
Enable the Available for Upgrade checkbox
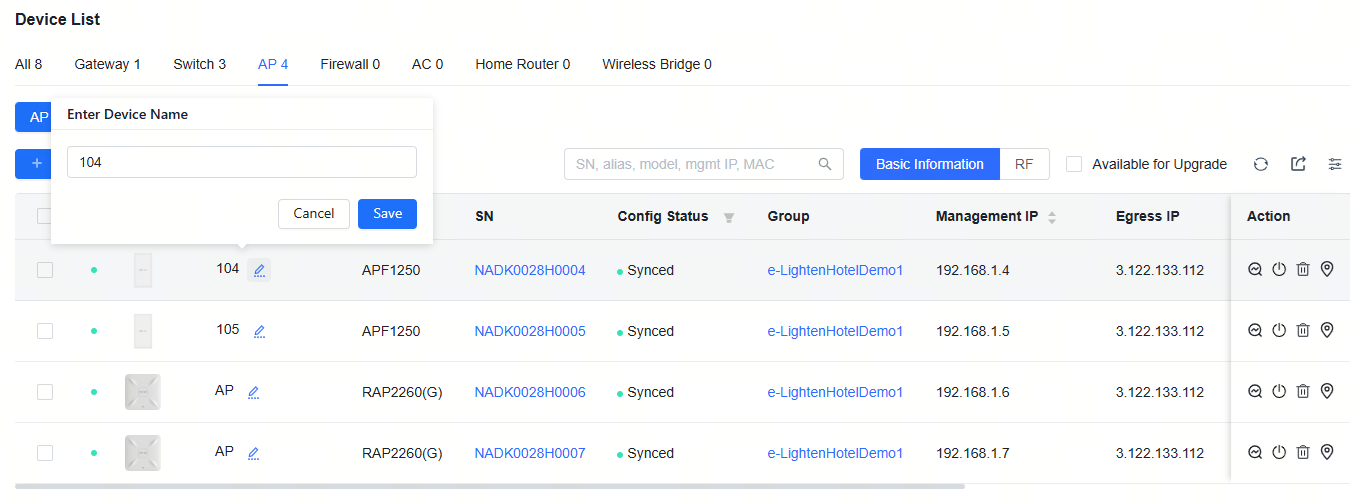[1074, 164]
